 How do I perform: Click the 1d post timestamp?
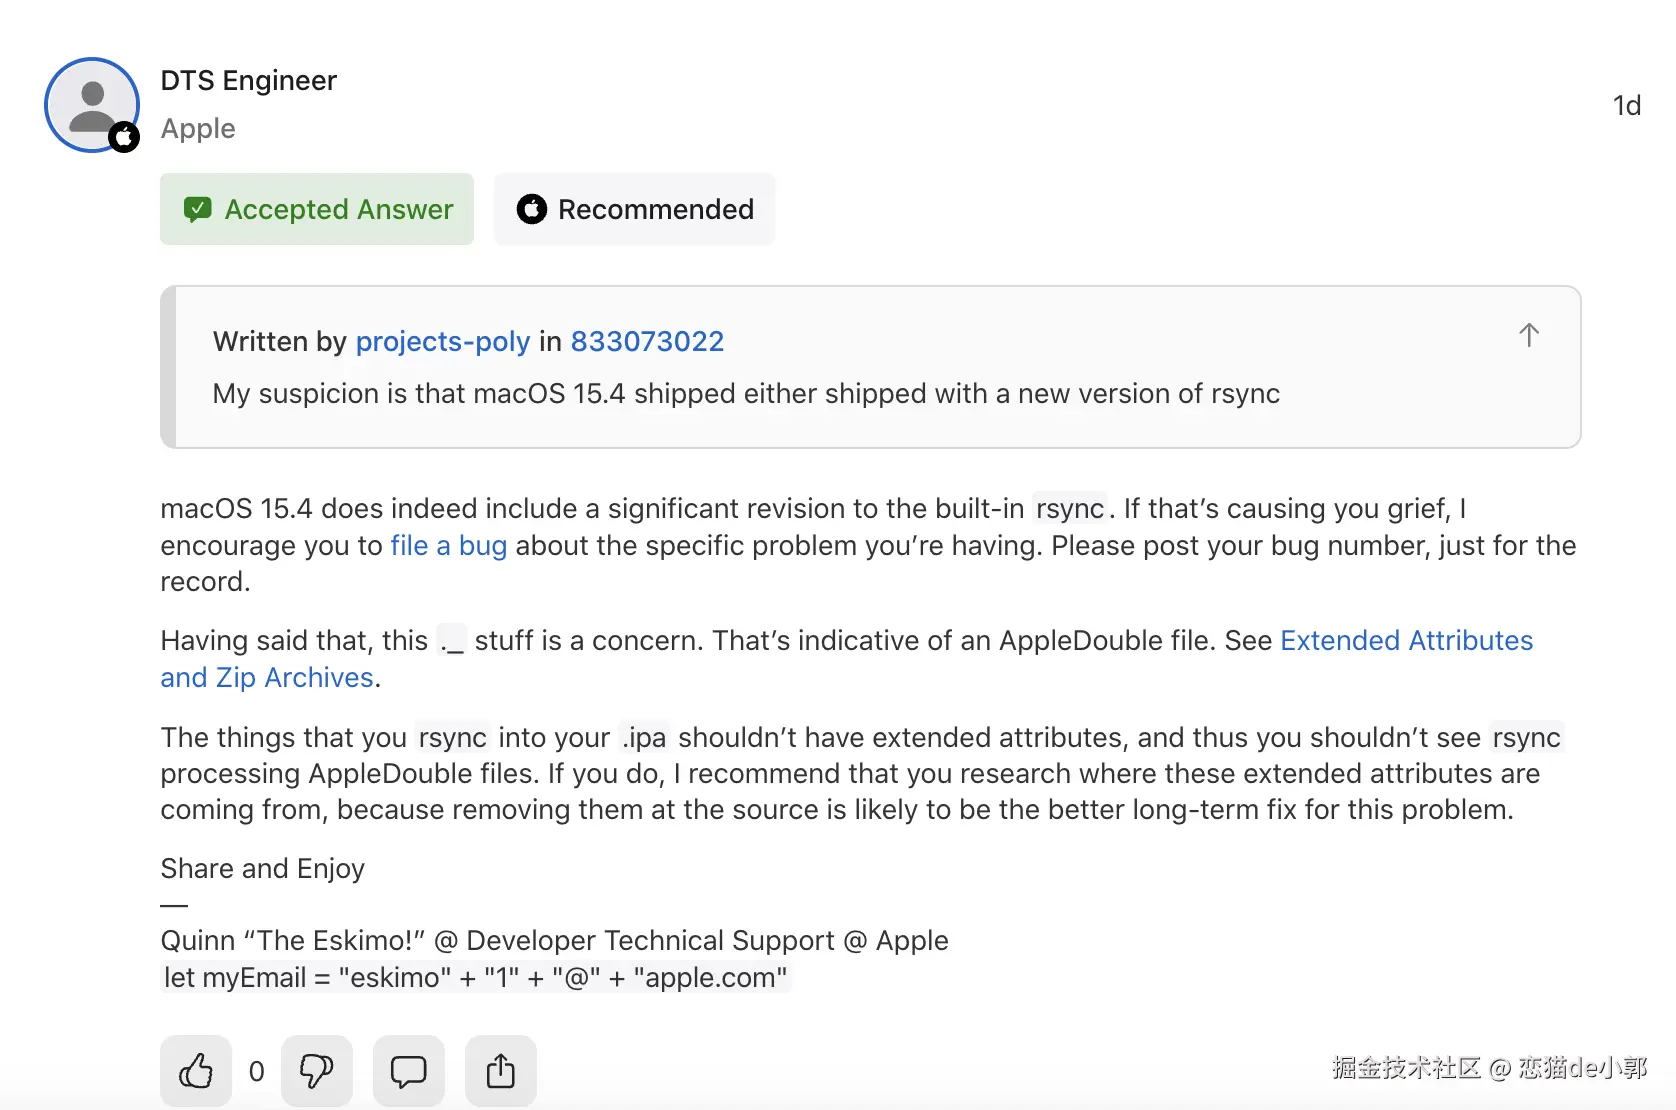(x=1626, y=105)
